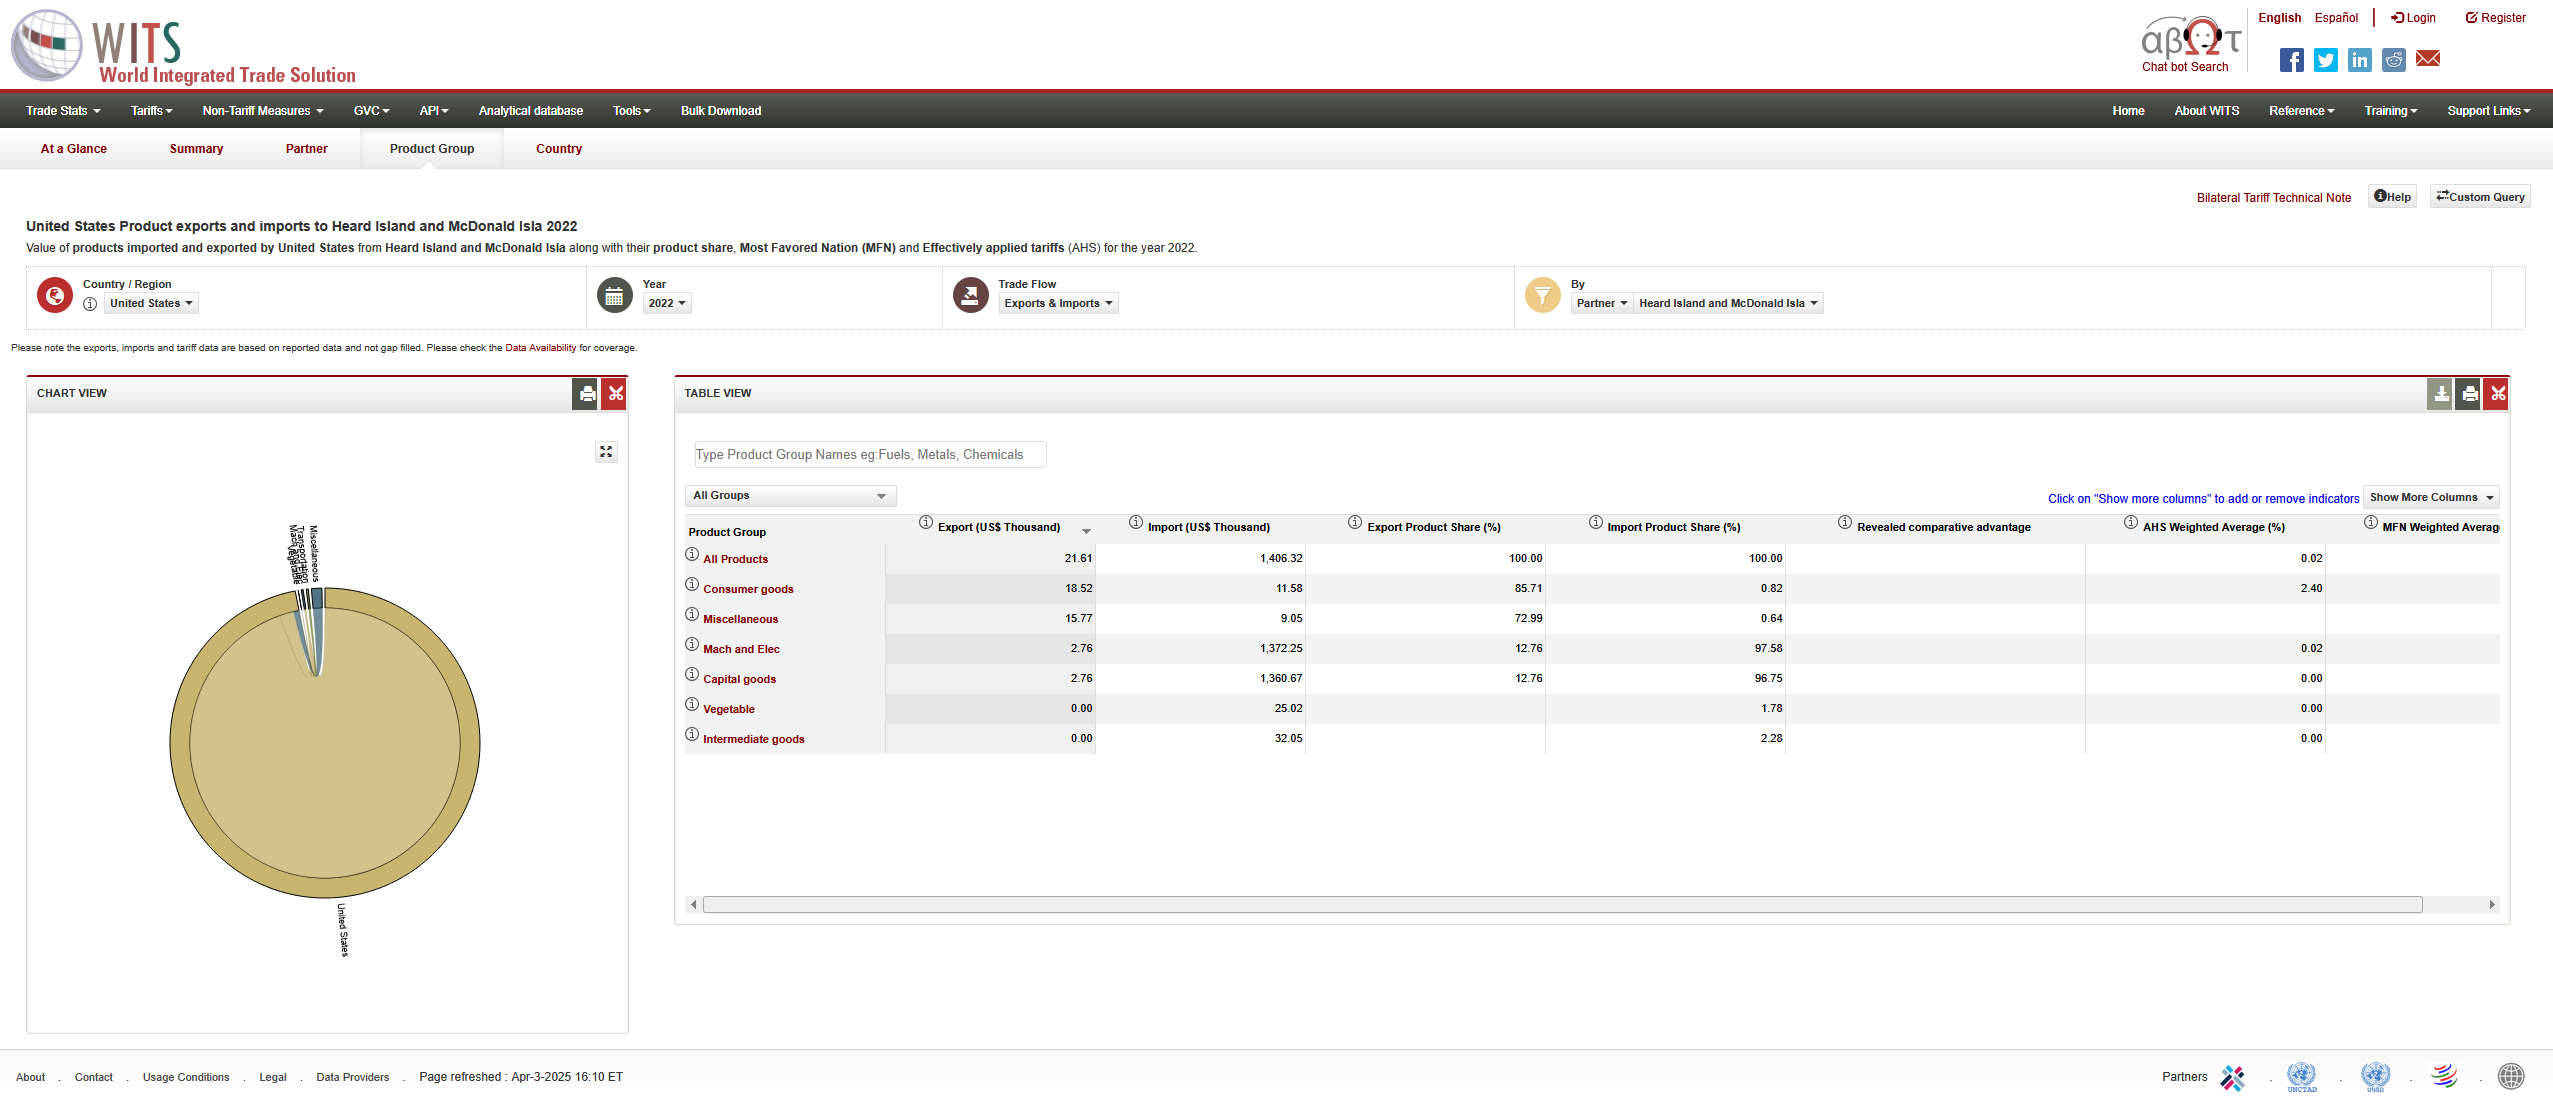Click the table horizontal scrollbar

tap(1562, 905)
